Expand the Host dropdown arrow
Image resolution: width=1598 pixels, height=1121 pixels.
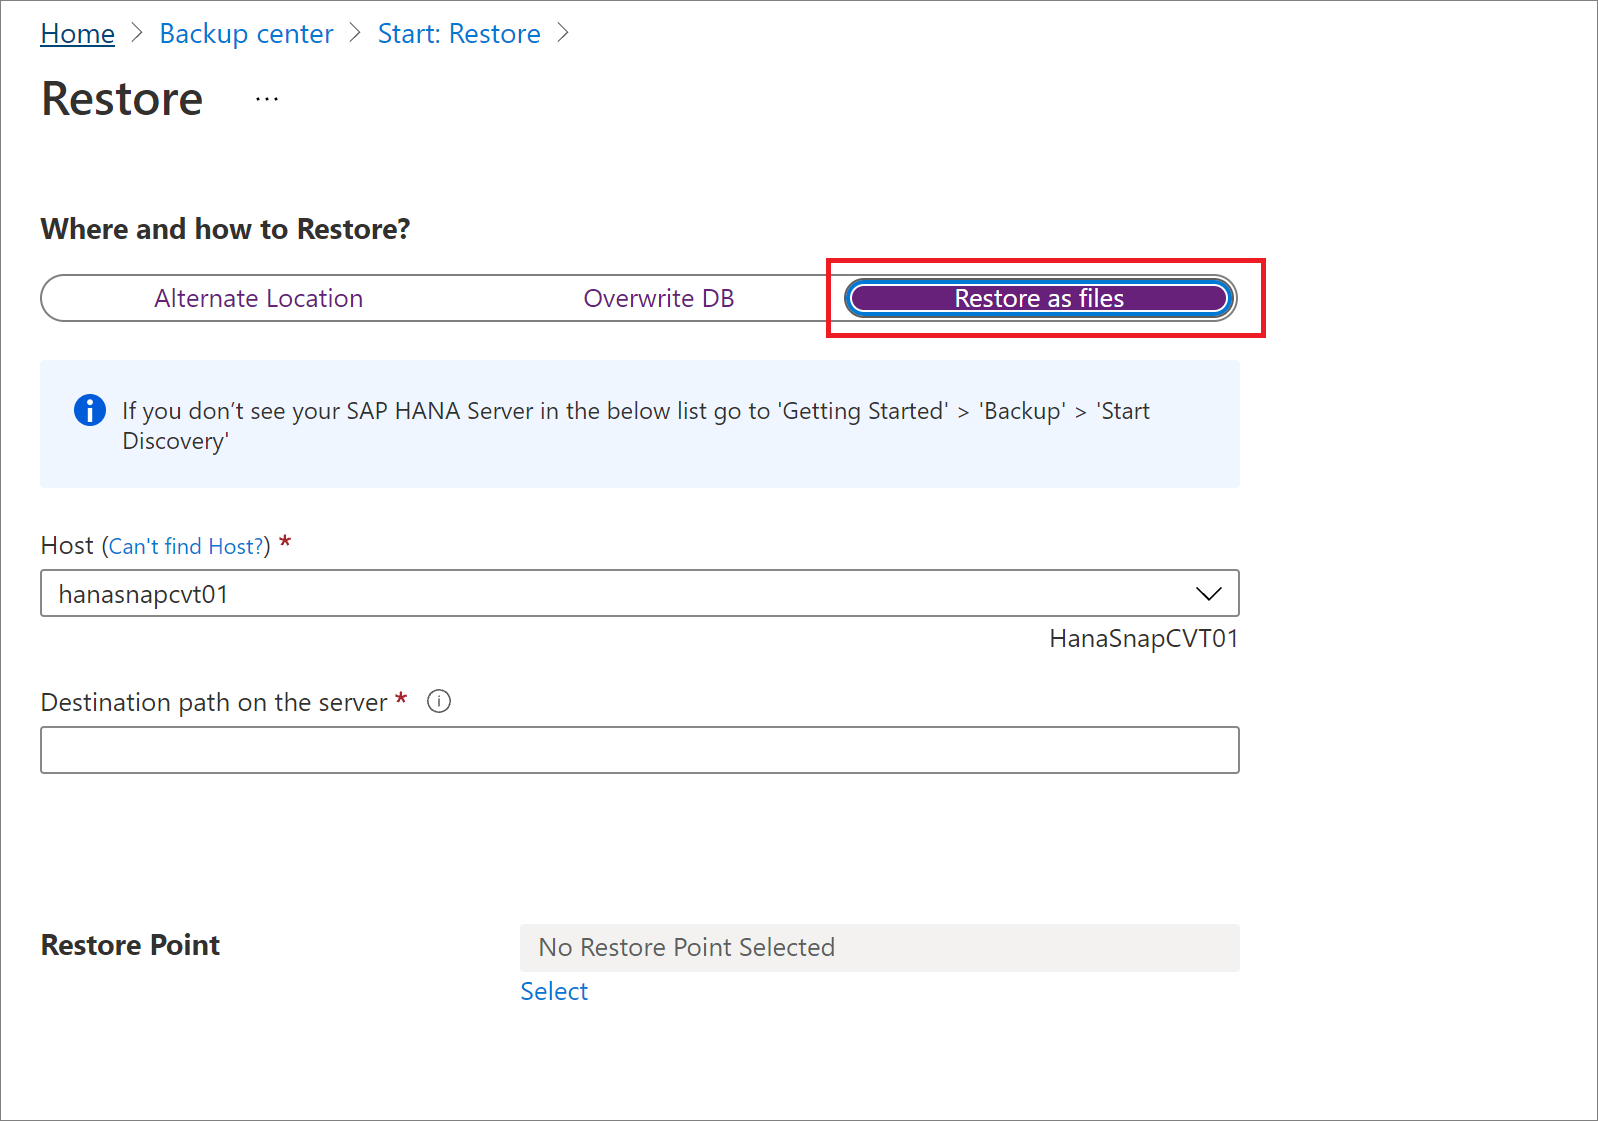(1208, 594)
